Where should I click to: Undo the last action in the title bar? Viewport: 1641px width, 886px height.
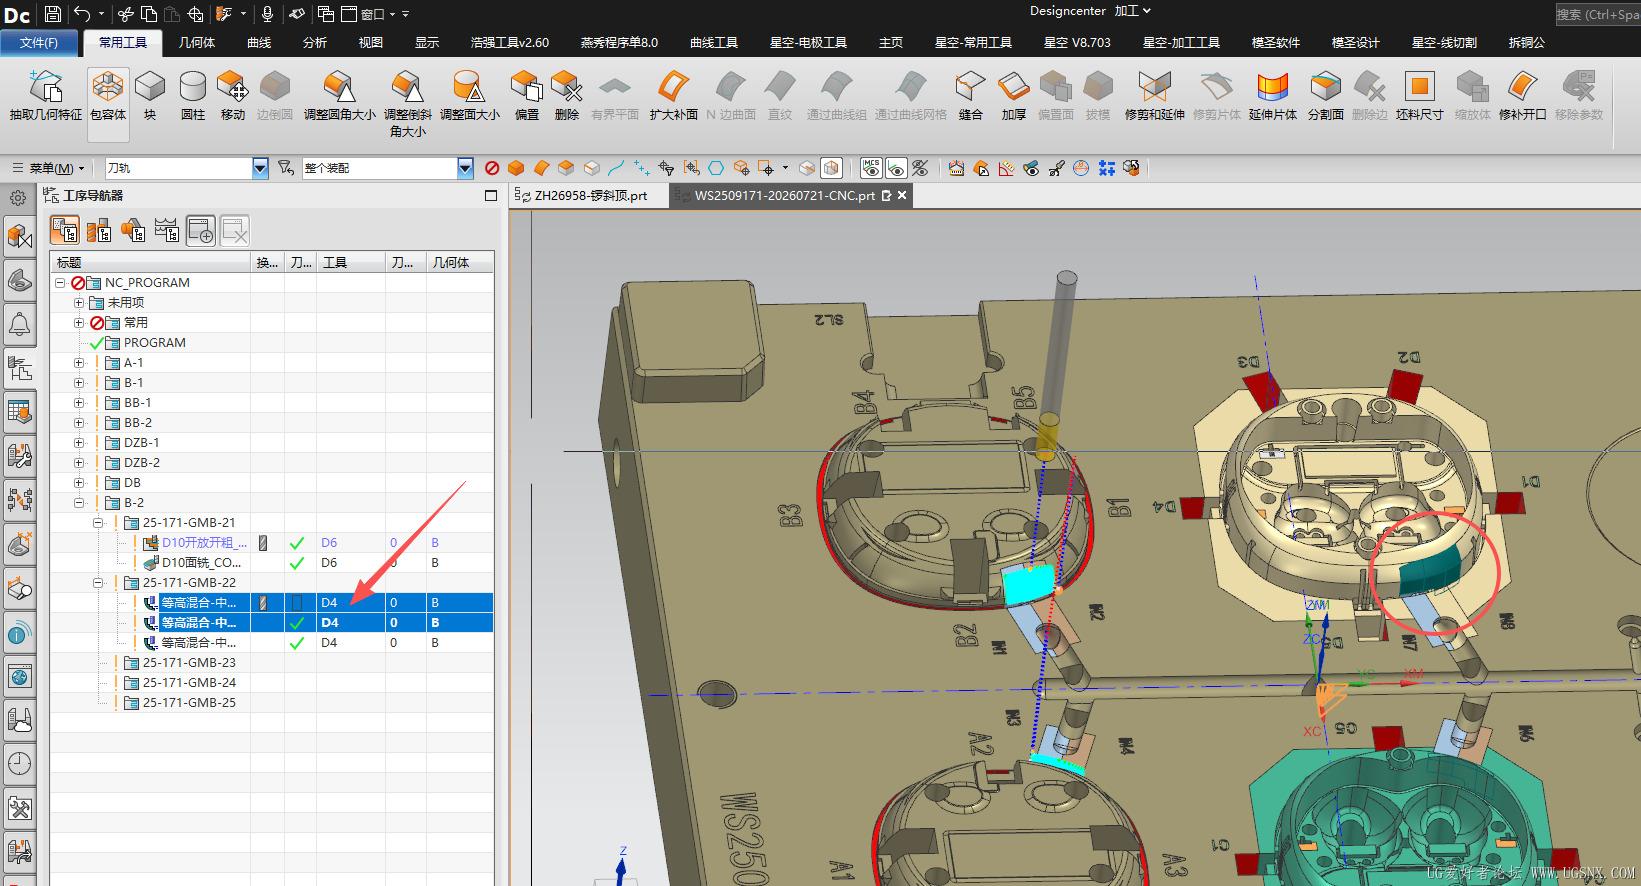pos(82,14)
